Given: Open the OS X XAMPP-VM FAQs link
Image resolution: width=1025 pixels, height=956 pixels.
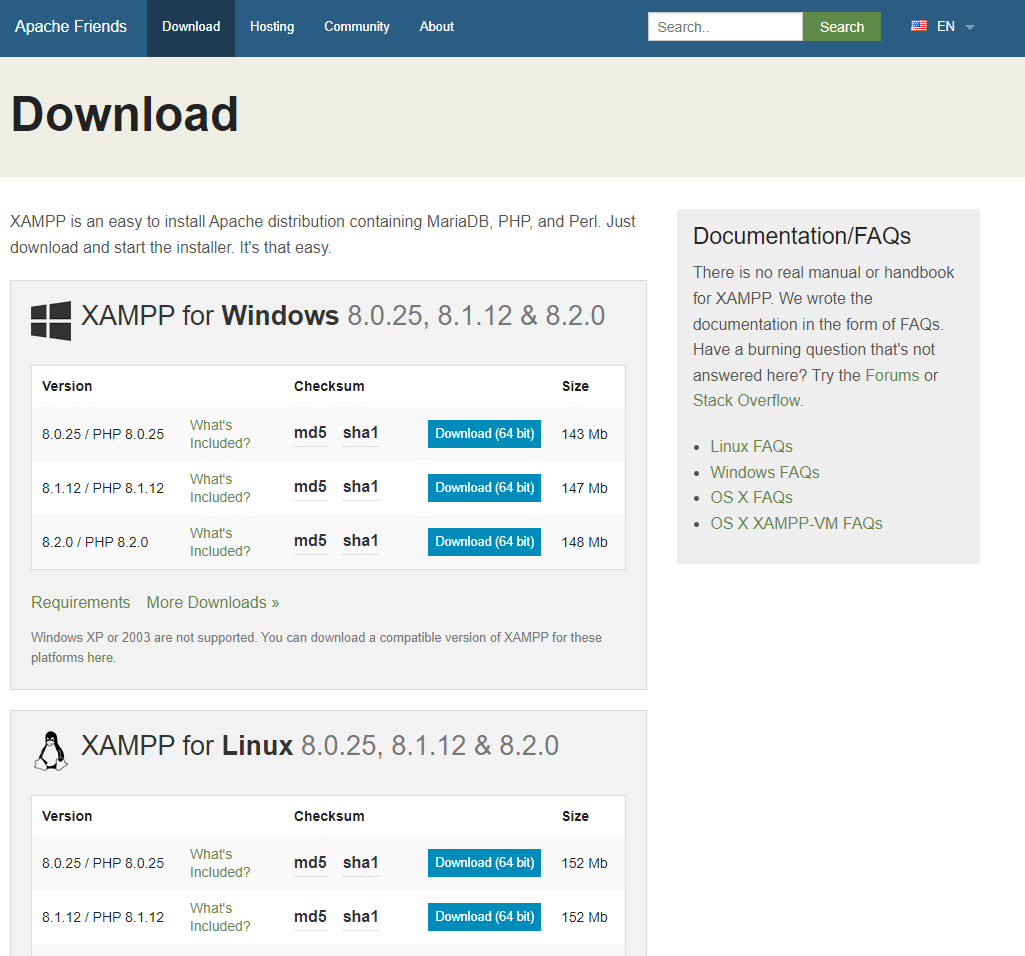Looking at the screenshot, I should coord(796,523).
